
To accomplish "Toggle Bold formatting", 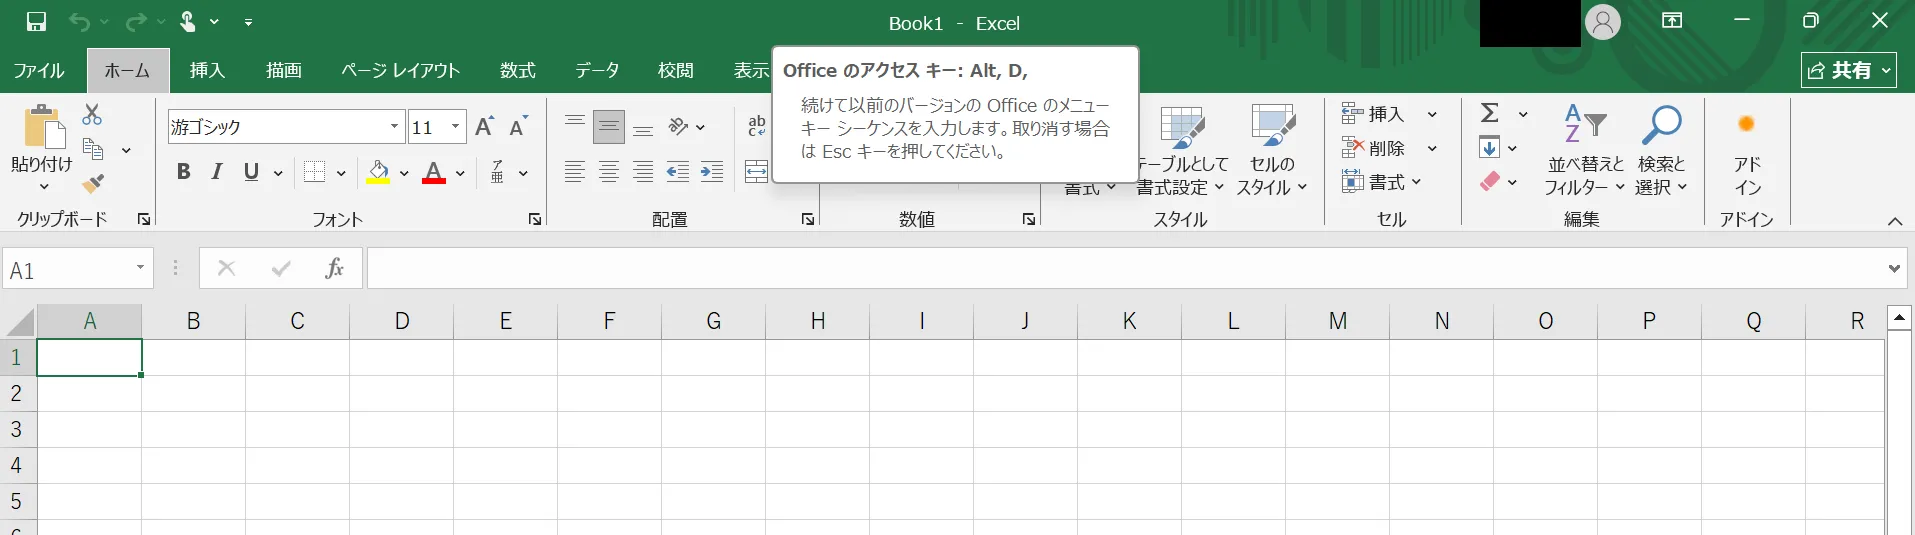I will [x=183, y=172].
